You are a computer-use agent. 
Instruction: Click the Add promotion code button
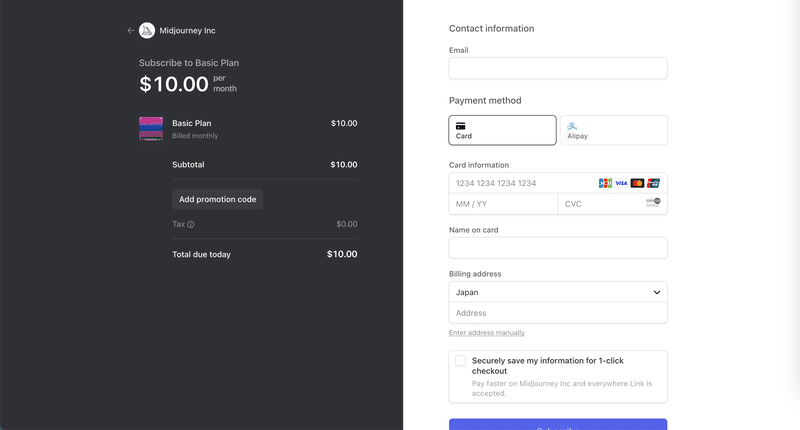(x=217, y=199)
